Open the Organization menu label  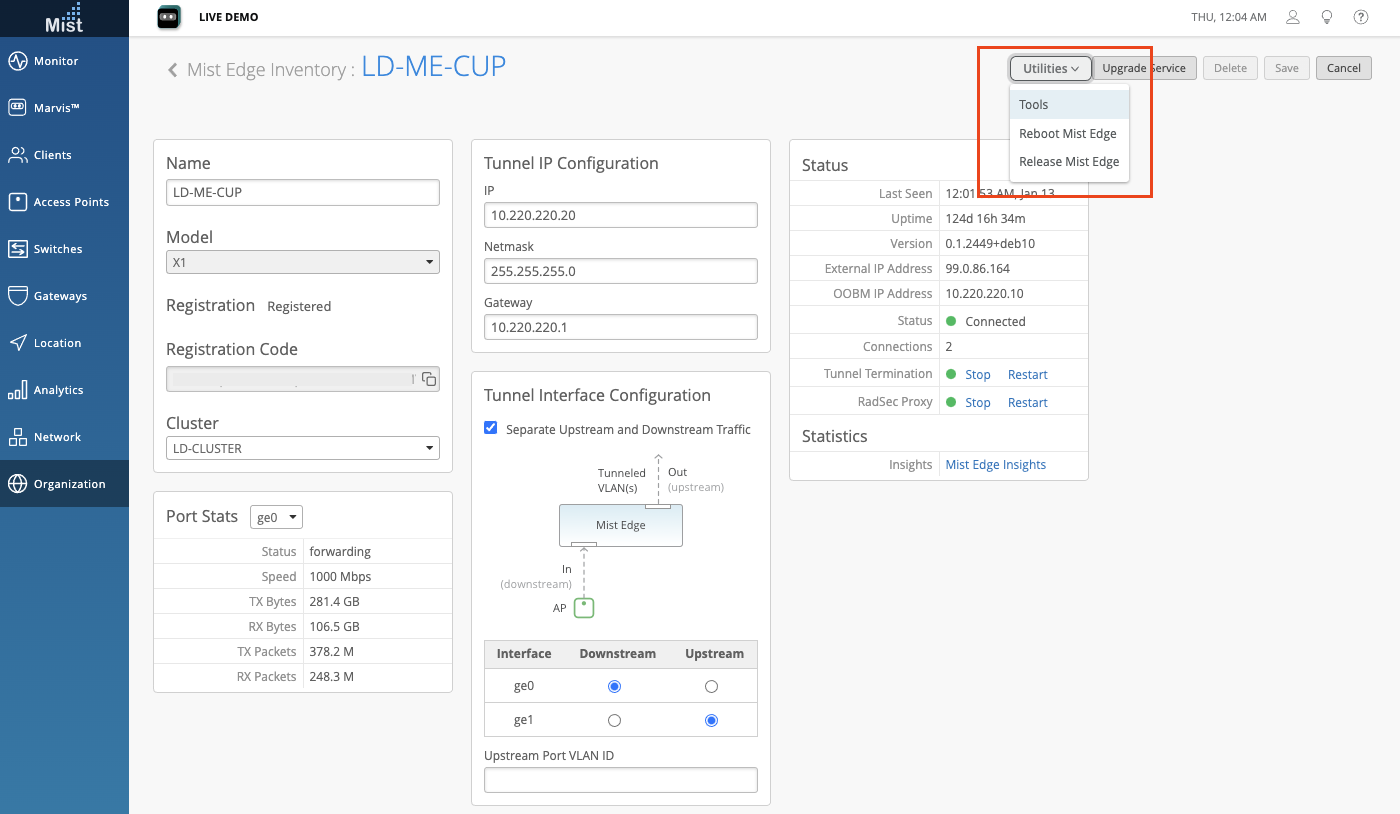[x=70, y=484]
